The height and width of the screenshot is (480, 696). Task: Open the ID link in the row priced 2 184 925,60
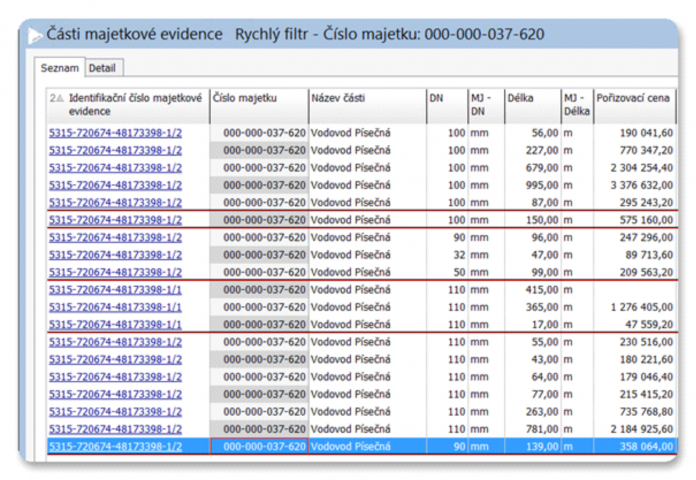coord(115,429)
